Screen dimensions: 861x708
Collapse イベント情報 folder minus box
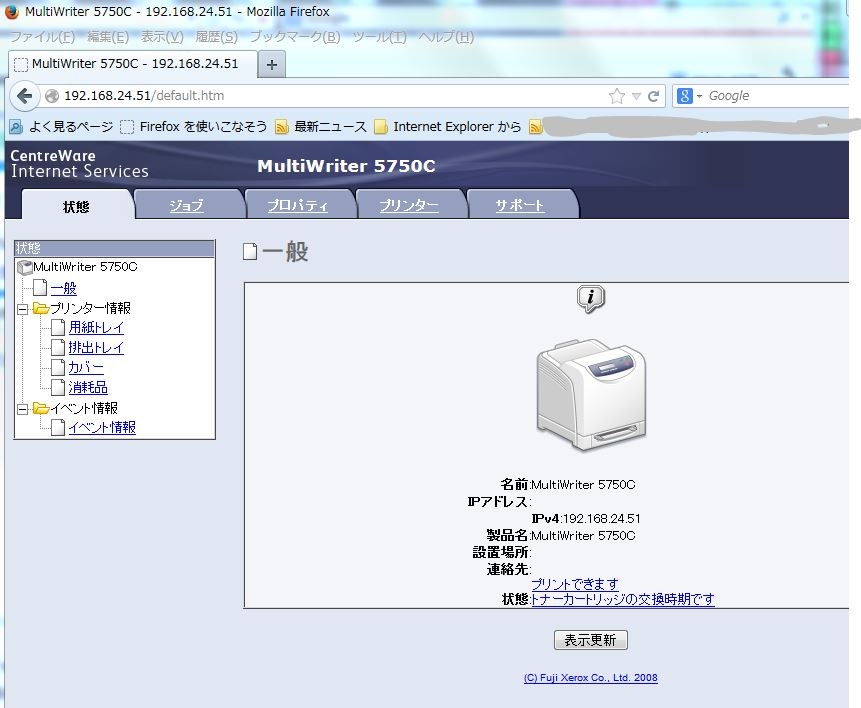click(23, 409)
